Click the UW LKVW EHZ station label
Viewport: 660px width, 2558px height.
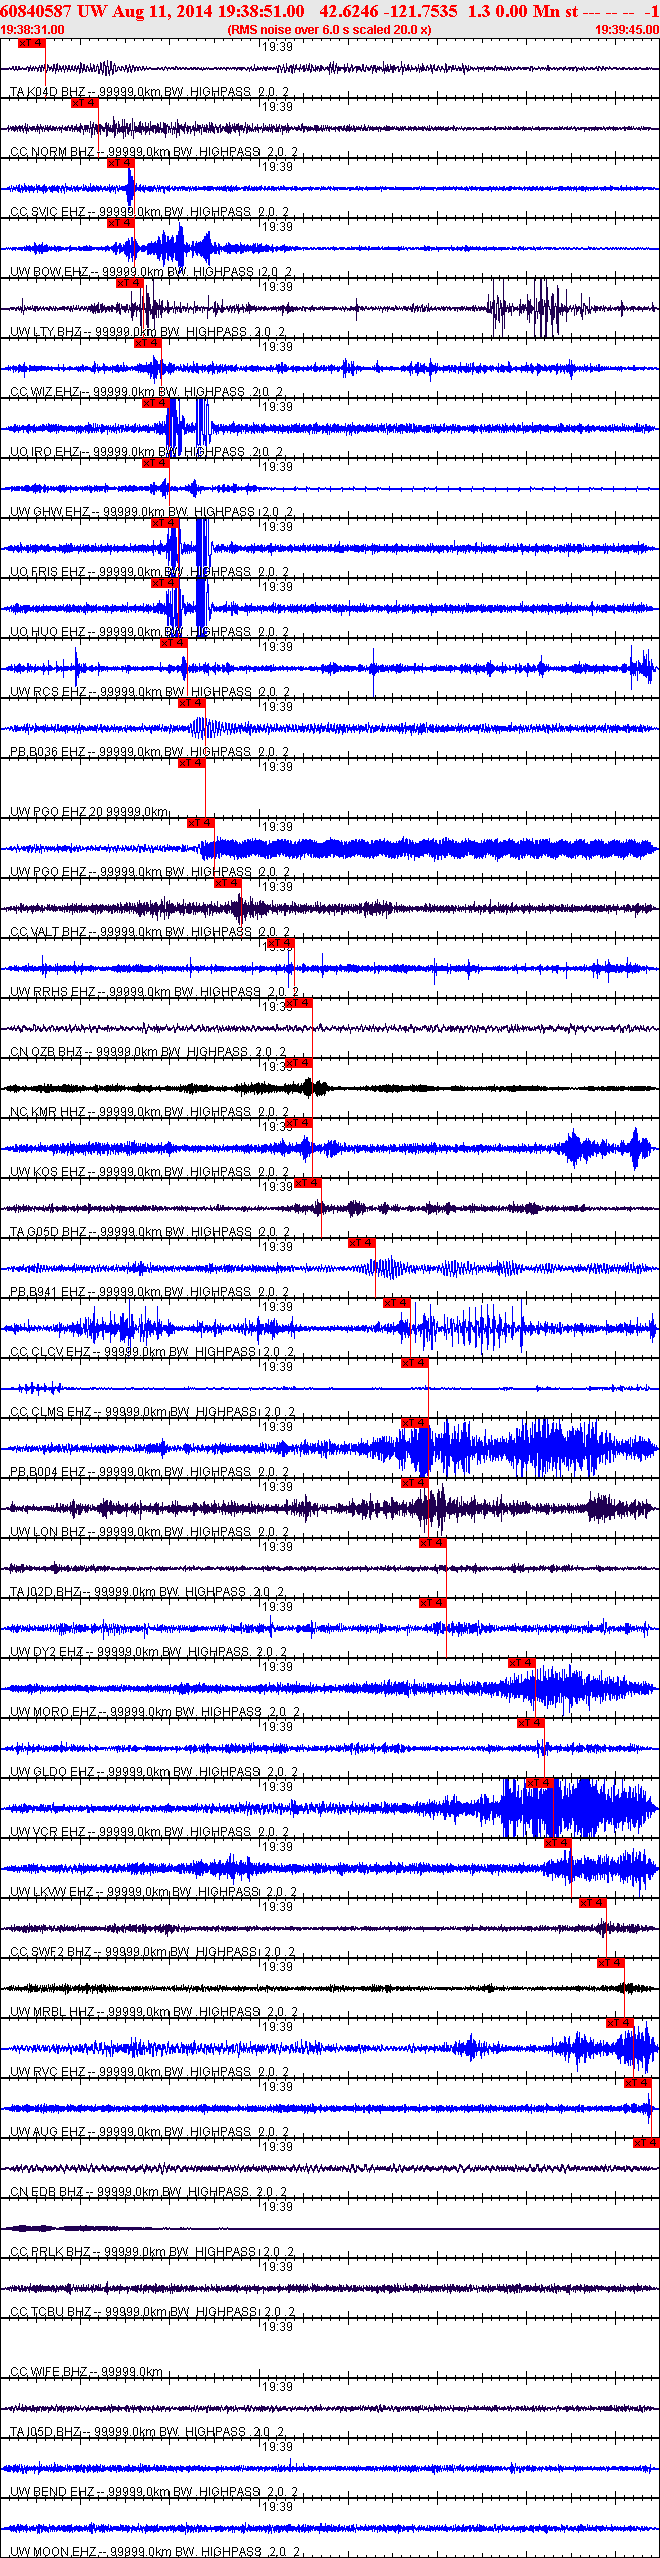(x=154, y=1892)
